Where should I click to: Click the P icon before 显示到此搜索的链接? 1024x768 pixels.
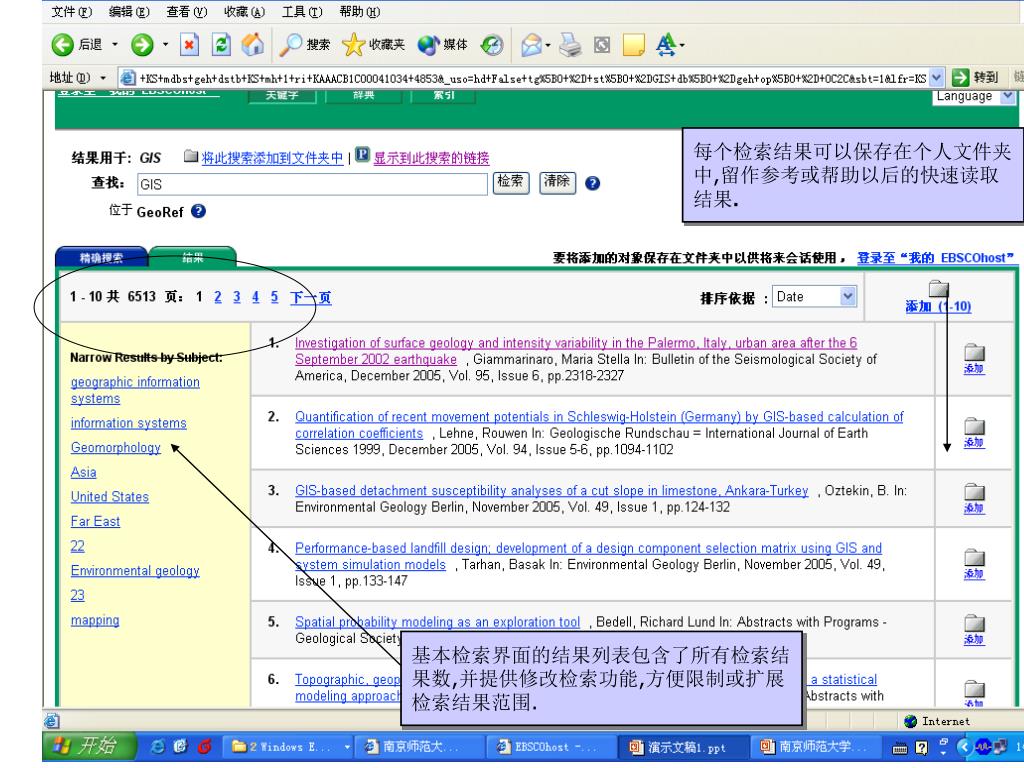(362, 155)
